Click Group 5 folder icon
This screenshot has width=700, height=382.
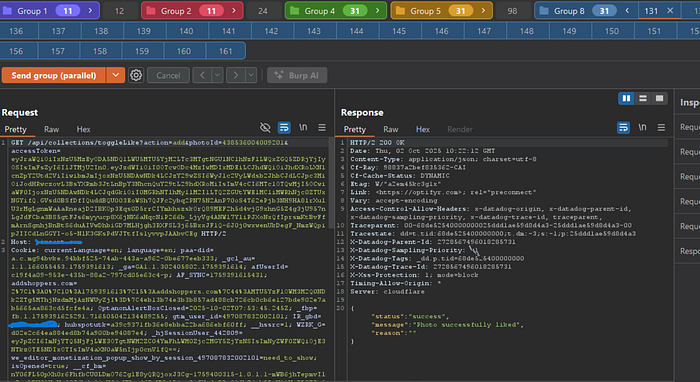click(x=400, y=11)
